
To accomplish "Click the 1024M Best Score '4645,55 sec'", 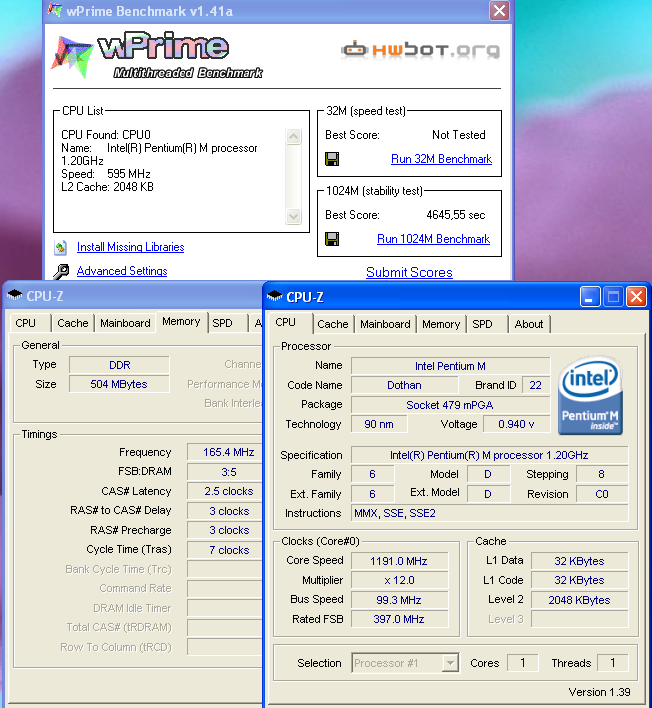I will [456, 215].
